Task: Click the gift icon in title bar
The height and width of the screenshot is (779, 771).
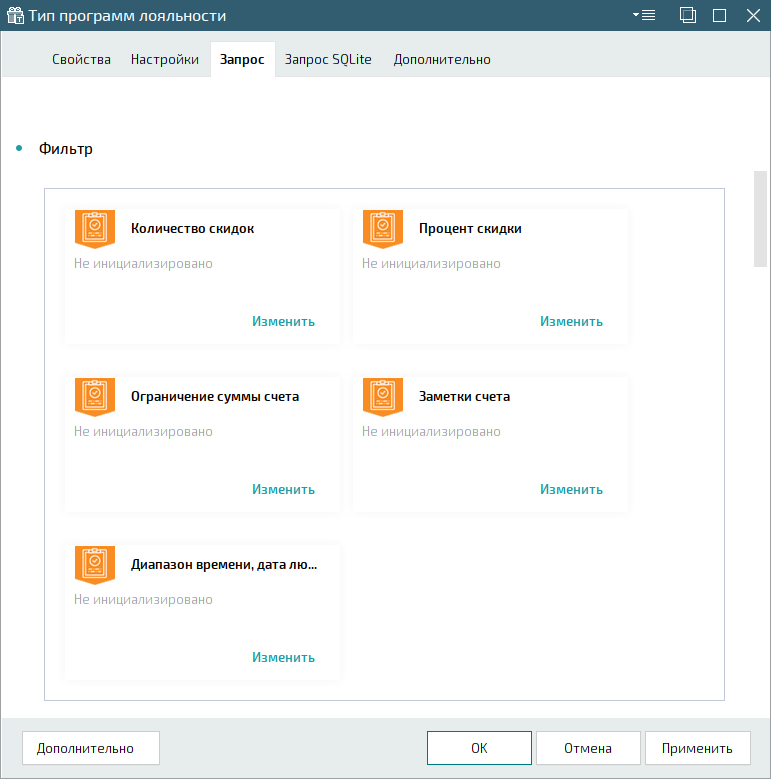Action: click(15, 15)
